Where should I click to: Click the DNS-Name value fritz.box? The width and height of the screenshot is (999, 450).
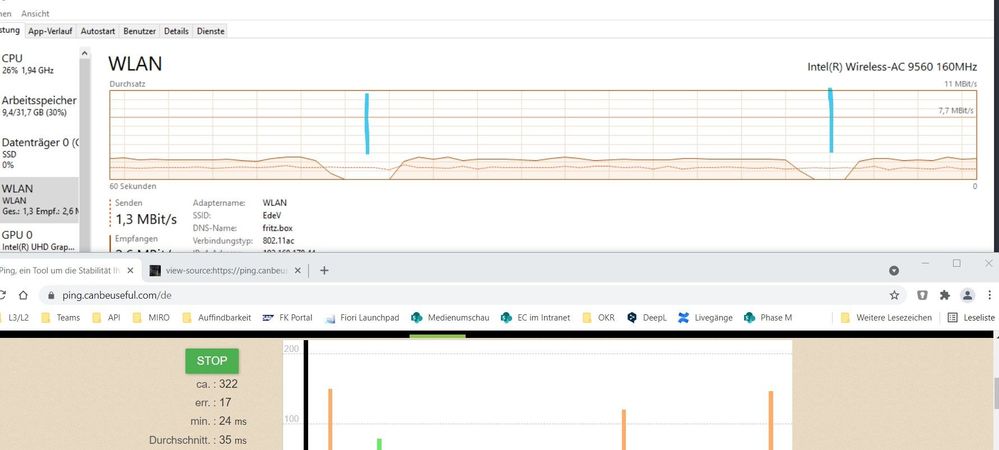point(278,228)
